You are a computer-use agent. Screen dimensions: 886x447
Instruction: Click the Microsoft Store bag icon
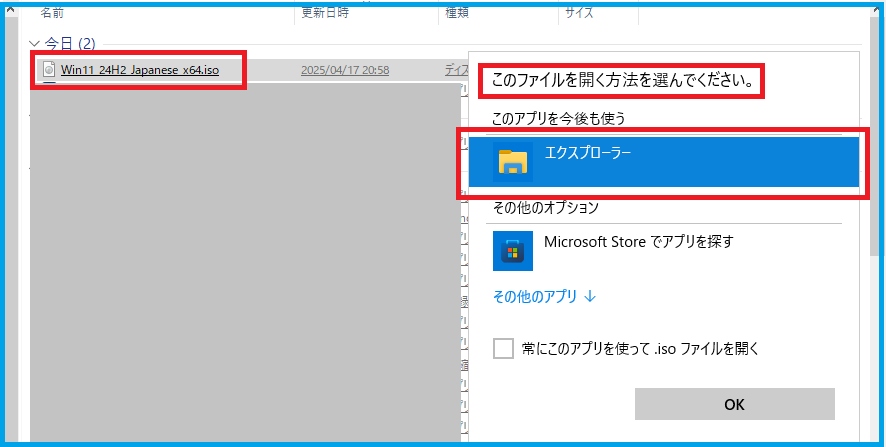(x=513, y=250)
